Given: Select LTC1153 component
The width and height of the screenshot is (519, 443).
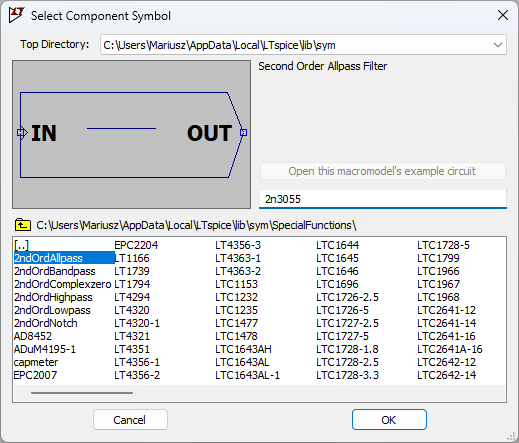Looking at the screenshot, I should (236, 284).
